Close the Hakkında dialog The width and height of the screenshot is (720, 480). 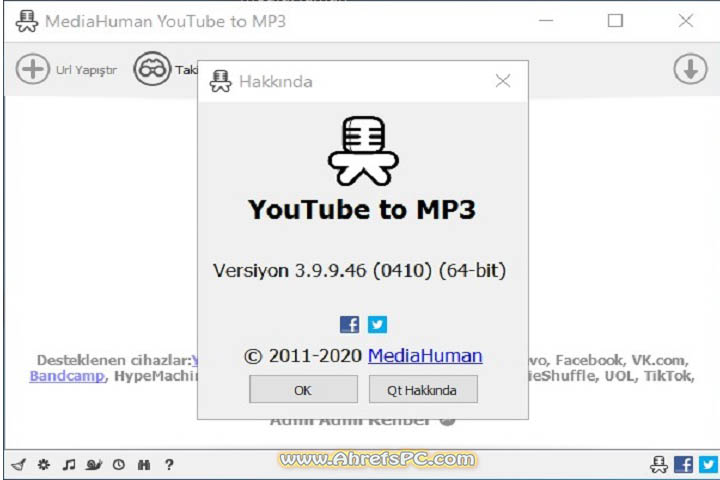coord(503,81)
